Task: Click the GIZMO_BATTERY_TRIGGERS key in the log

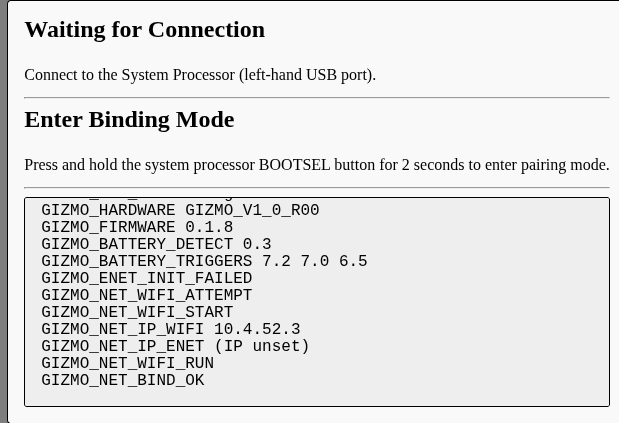Action: 147,262
